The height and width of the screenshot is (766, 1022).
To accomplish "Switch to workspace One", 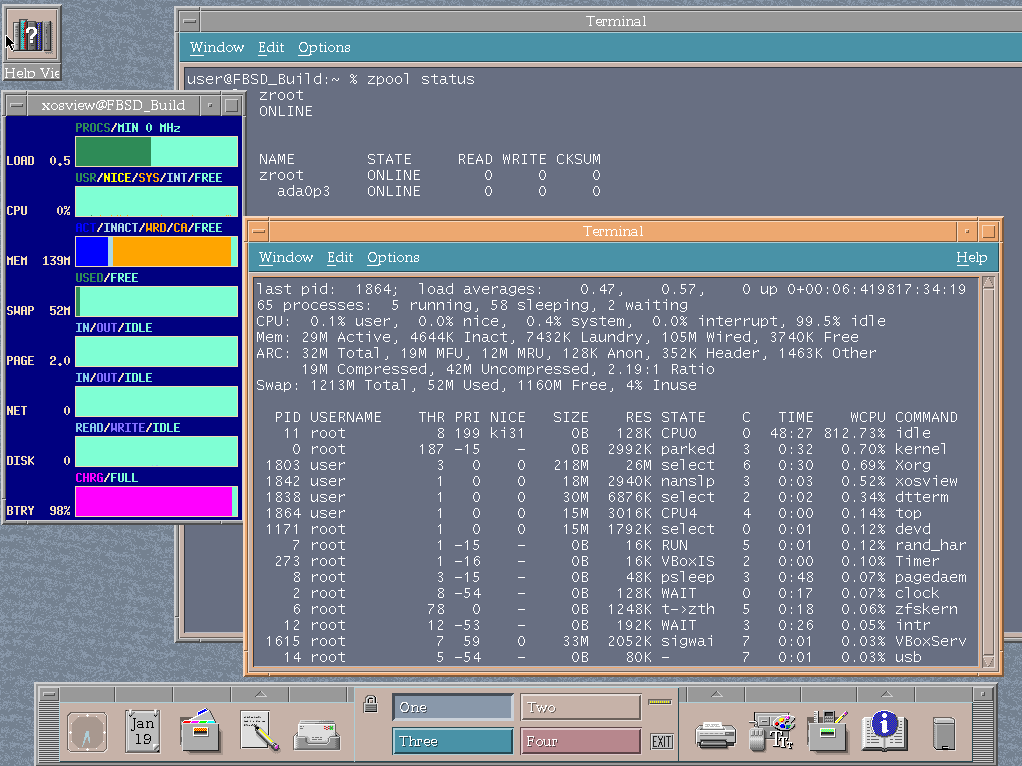I will (452, 707).
